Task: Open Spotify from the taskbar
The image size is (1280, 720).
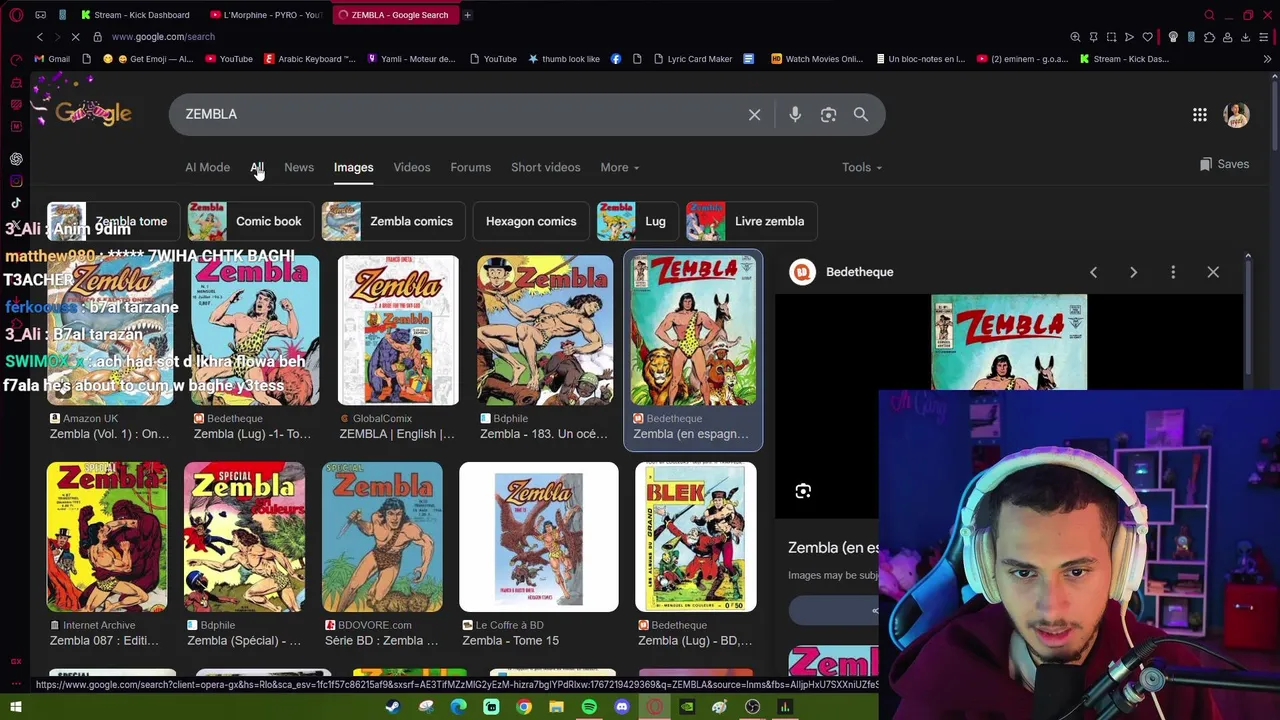Action: [x=589, y=707]
